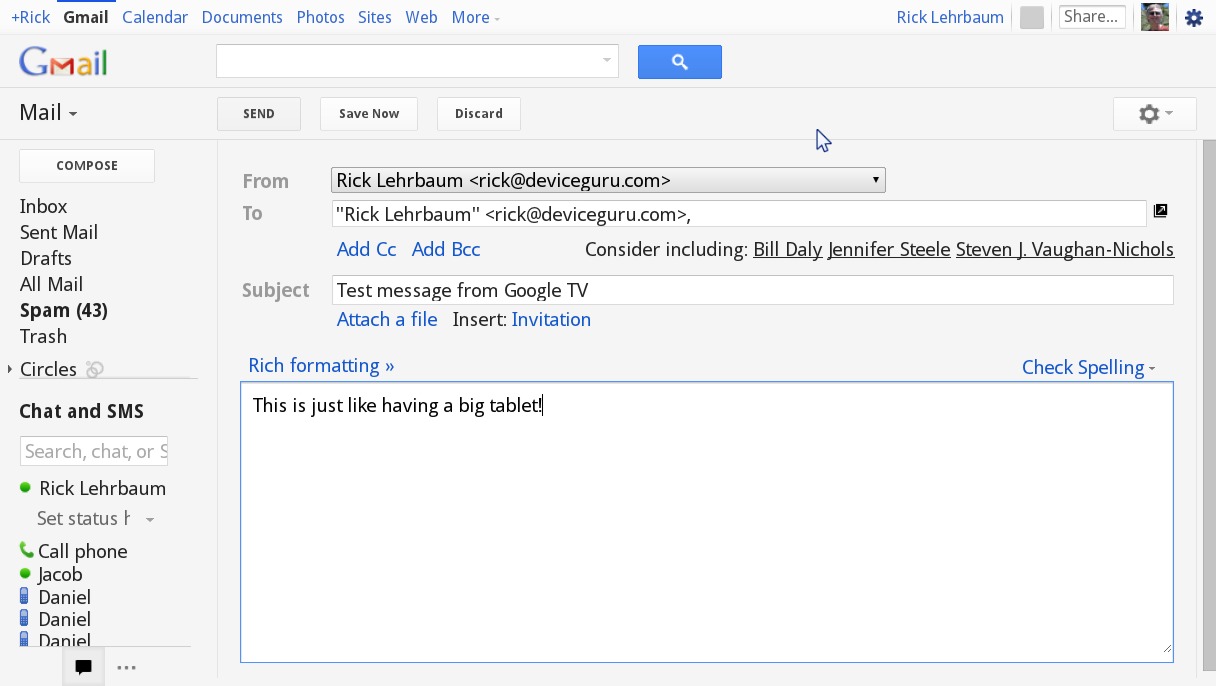Click into the To recipients field
This screenshot has height=686, width=1216.
click(x=739, y=213)
